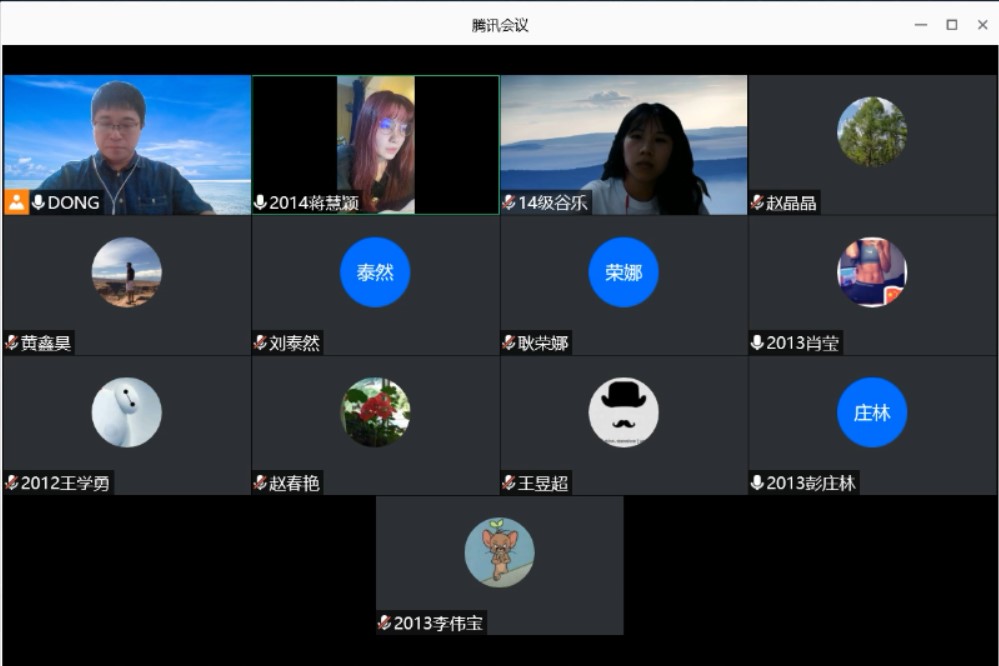Click the red flower avatar of 赵春艳

375,412
